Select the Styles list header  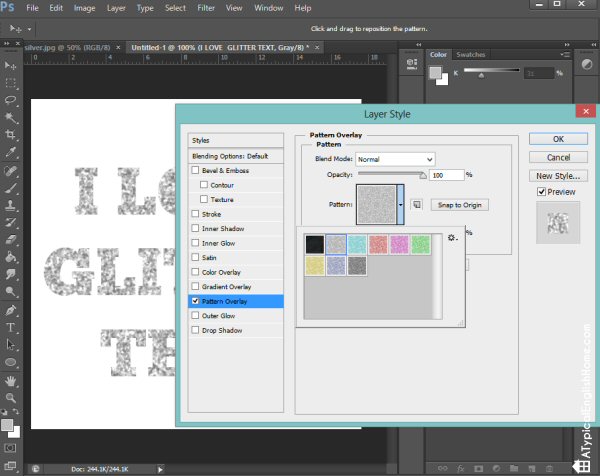click(236, 140)
